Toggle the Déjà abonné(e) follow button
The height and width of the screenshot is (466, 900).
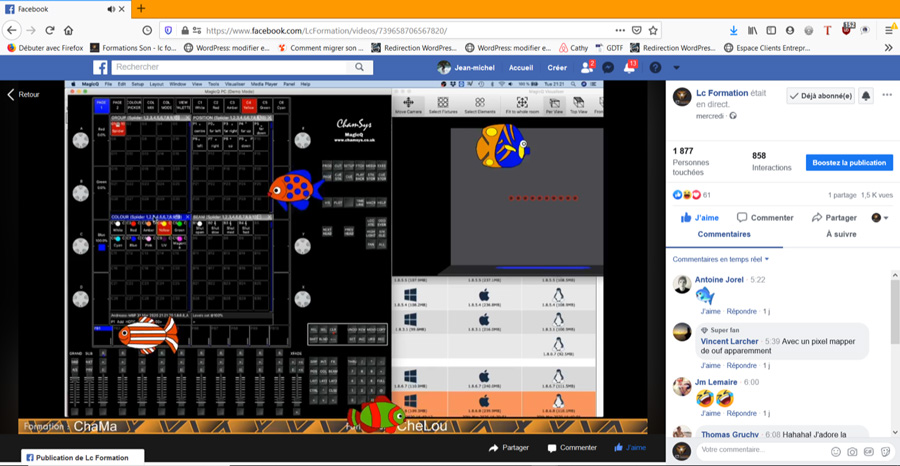click(820, 96)
